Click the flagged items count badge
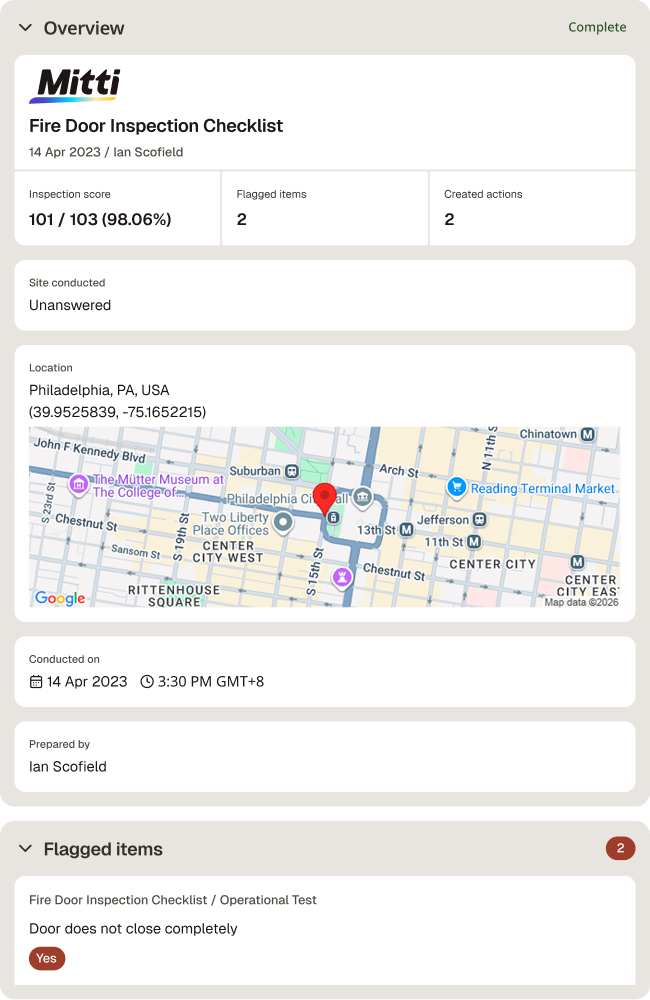 620,848
